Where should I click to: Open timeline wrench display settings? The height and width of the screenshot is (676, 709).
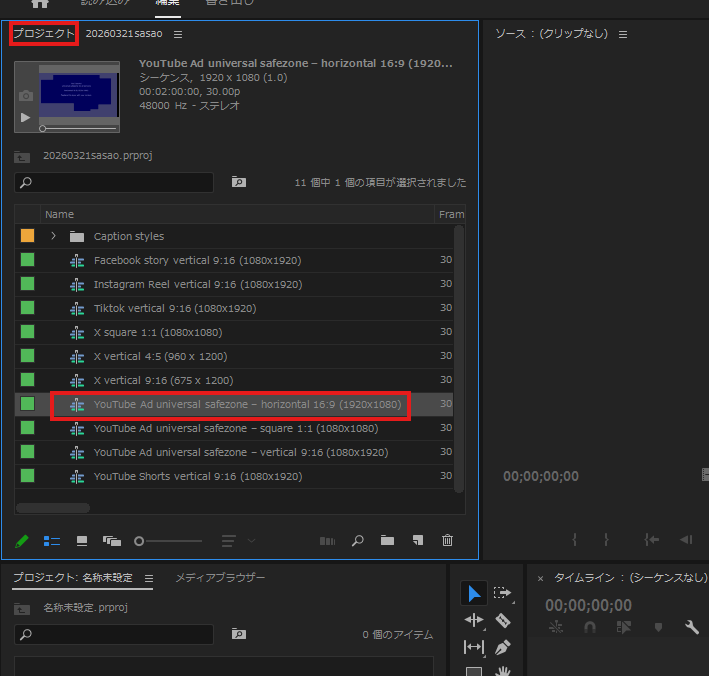[691, 627]
